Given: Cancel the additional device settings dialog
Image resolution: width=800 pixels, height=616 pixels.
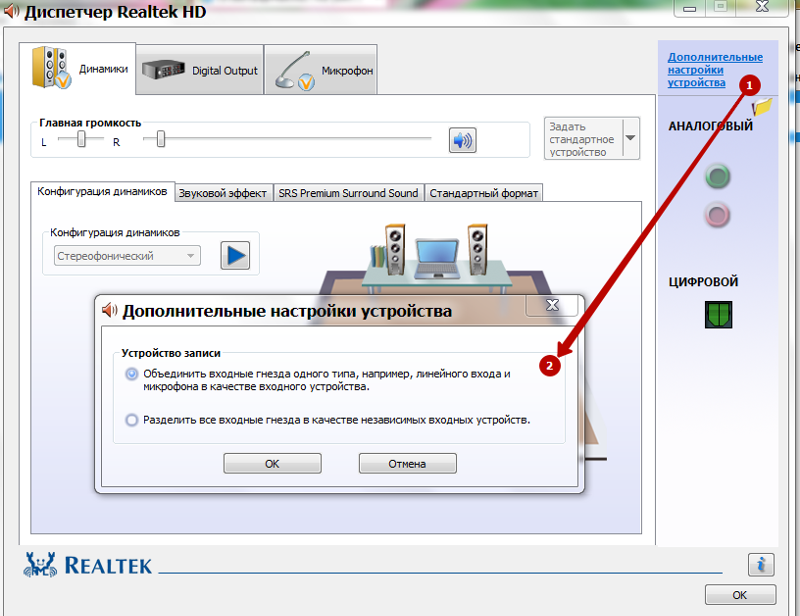Looking at the screenshot, I should (x=408, y=463).
